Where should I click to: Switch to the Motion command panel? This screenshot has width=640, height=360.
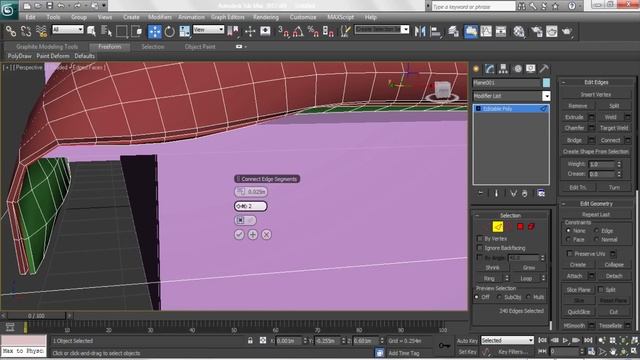[x=518, y=69]
